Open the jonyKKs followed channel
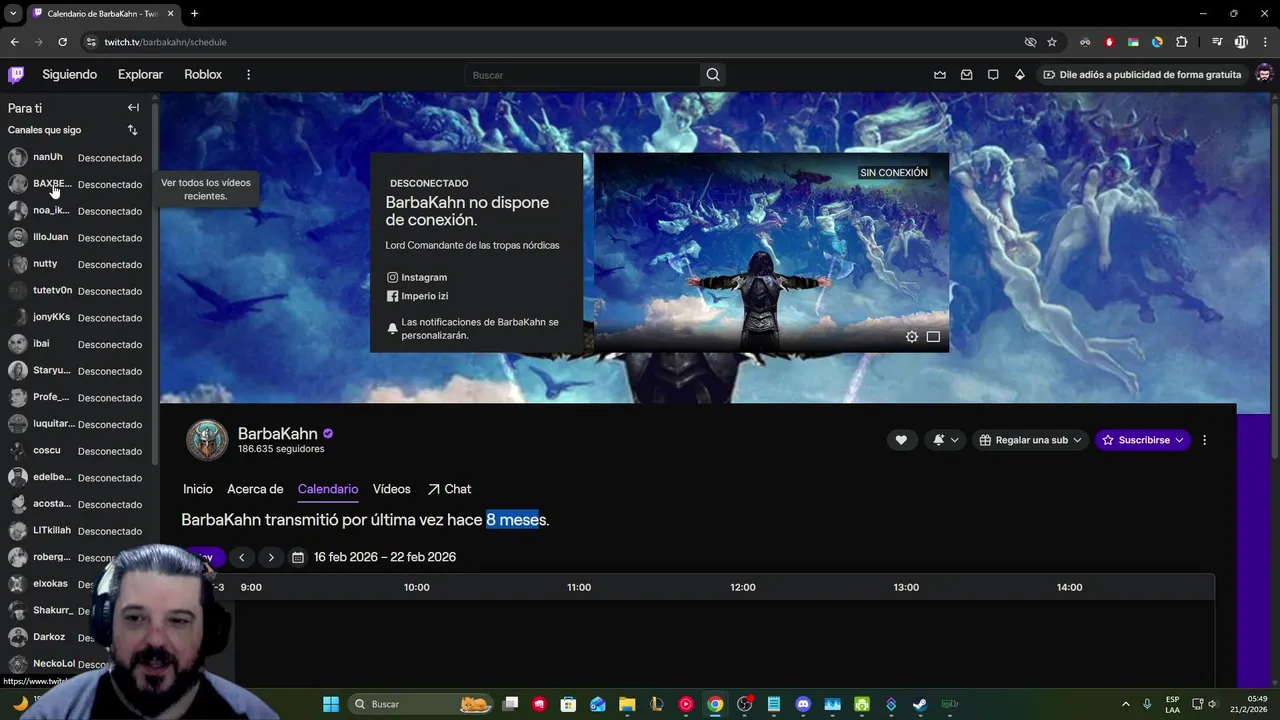The width and height of the screenshot is (1280, 720). click(78, 317)
